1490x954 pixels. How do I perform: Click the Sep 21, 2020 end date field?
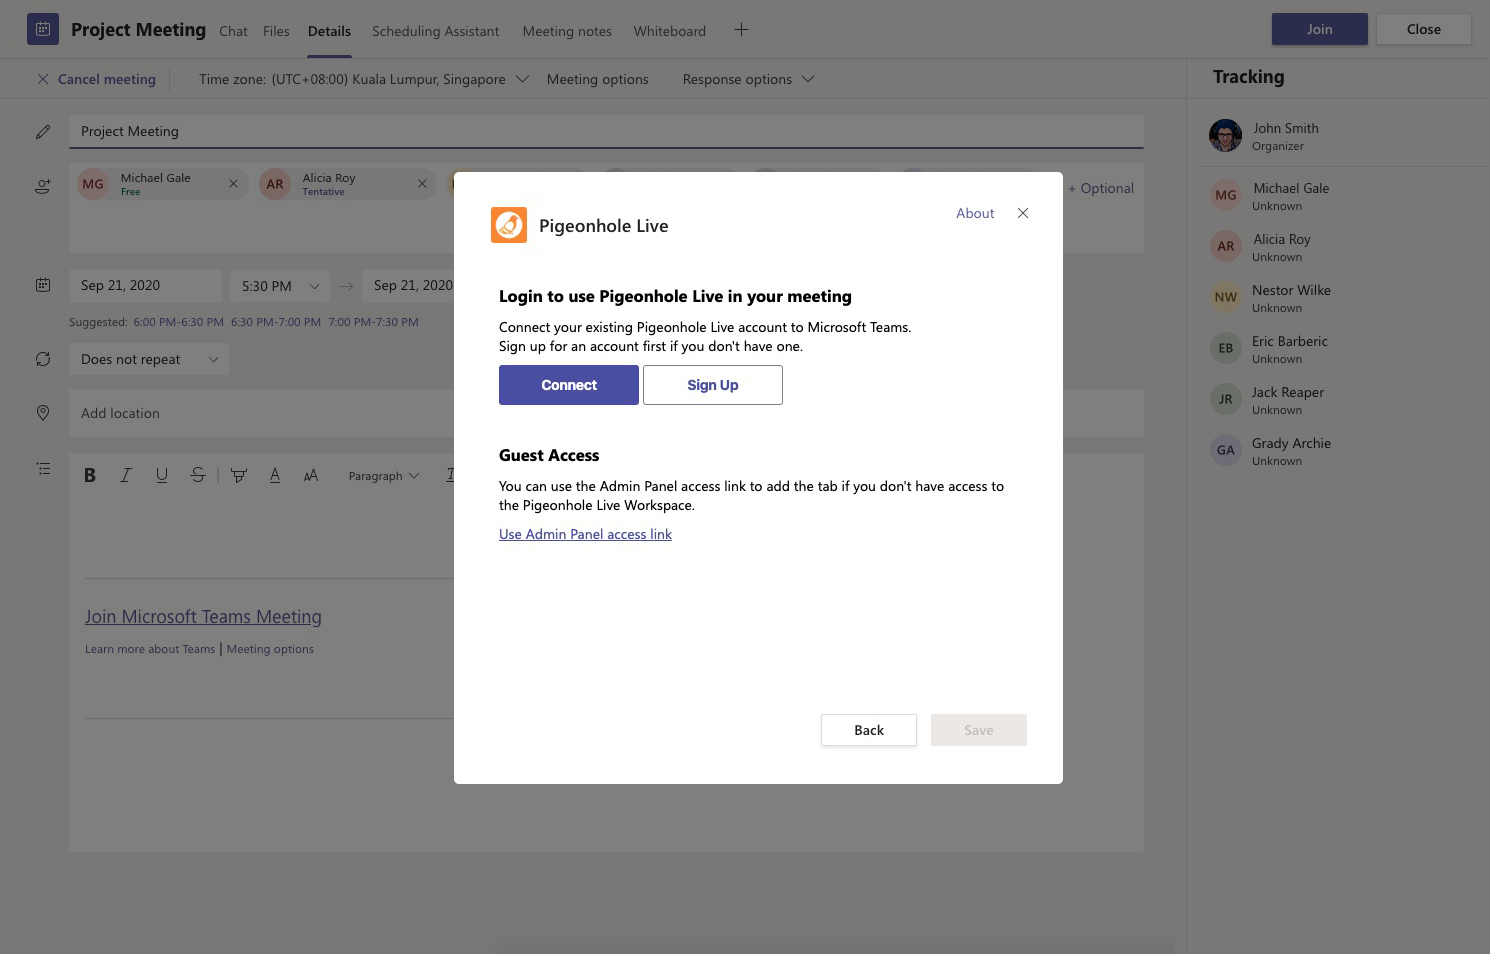click(408, 286)
